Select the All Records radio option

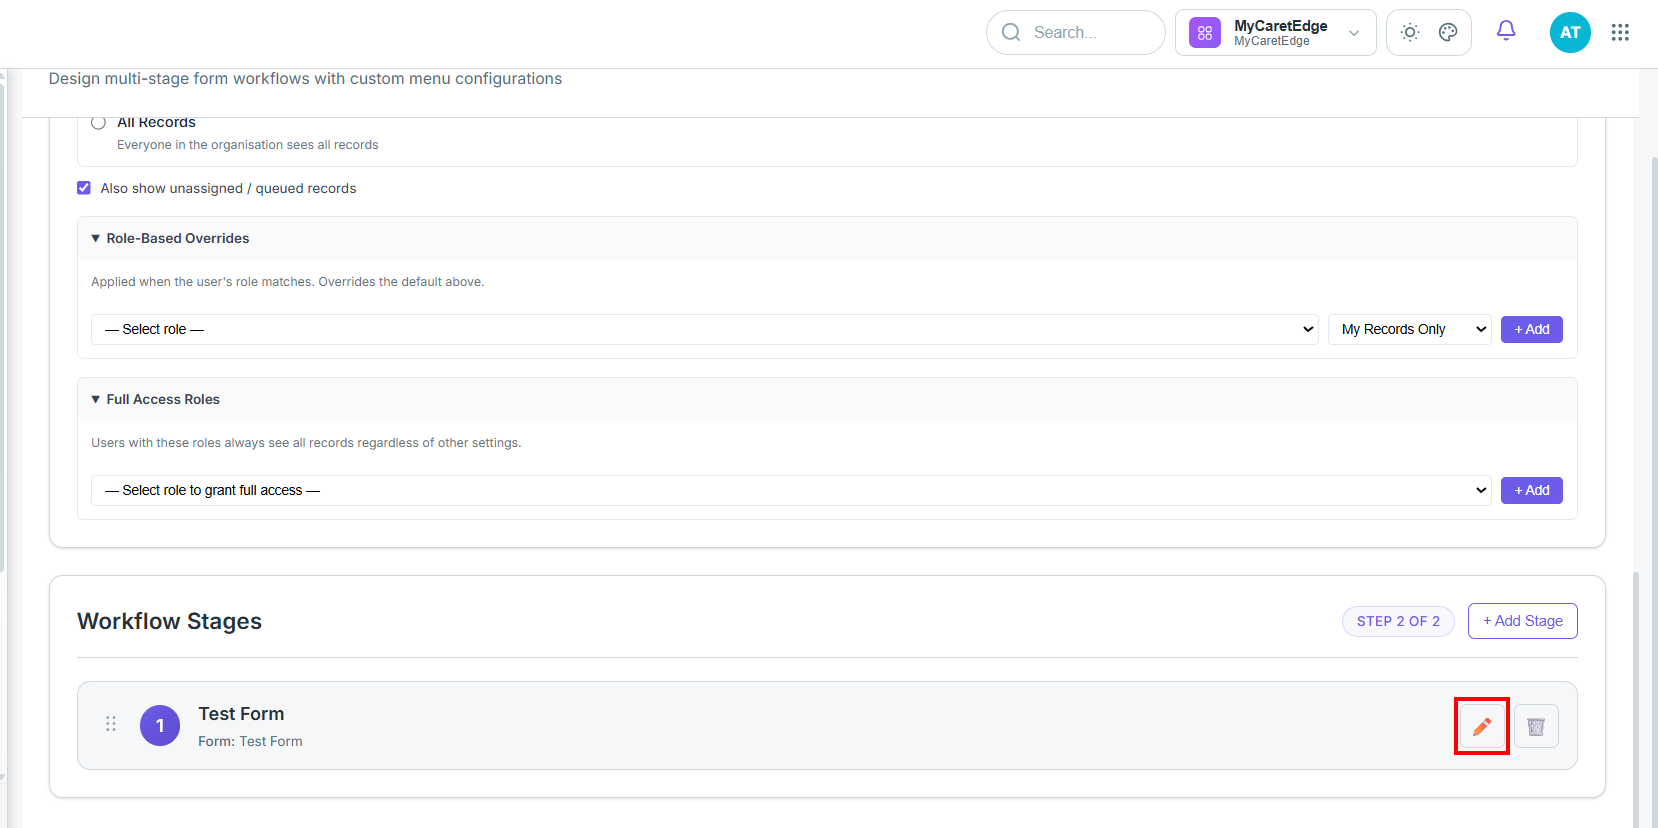98,122
